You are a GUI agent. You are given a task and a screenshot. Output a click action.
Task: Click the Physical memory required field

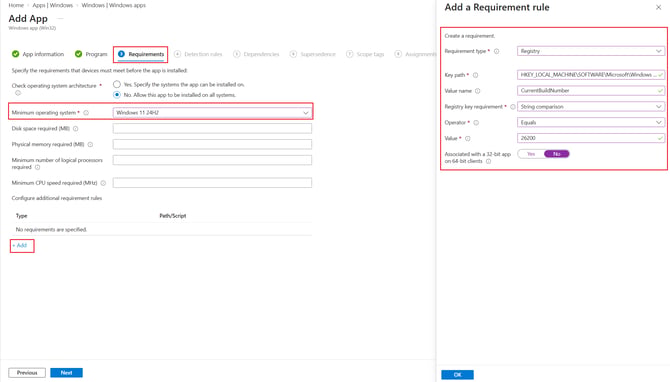(x=212, y=144)
